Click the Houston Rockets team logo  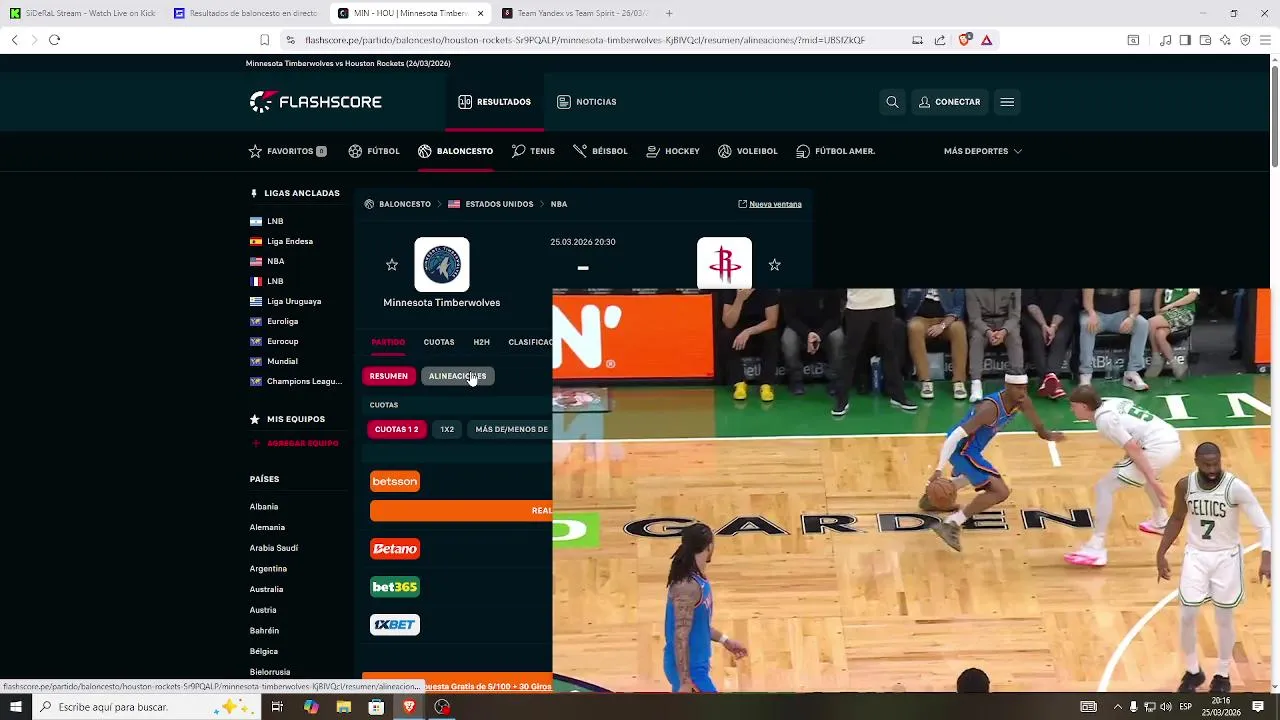click(x=724, y=264)
